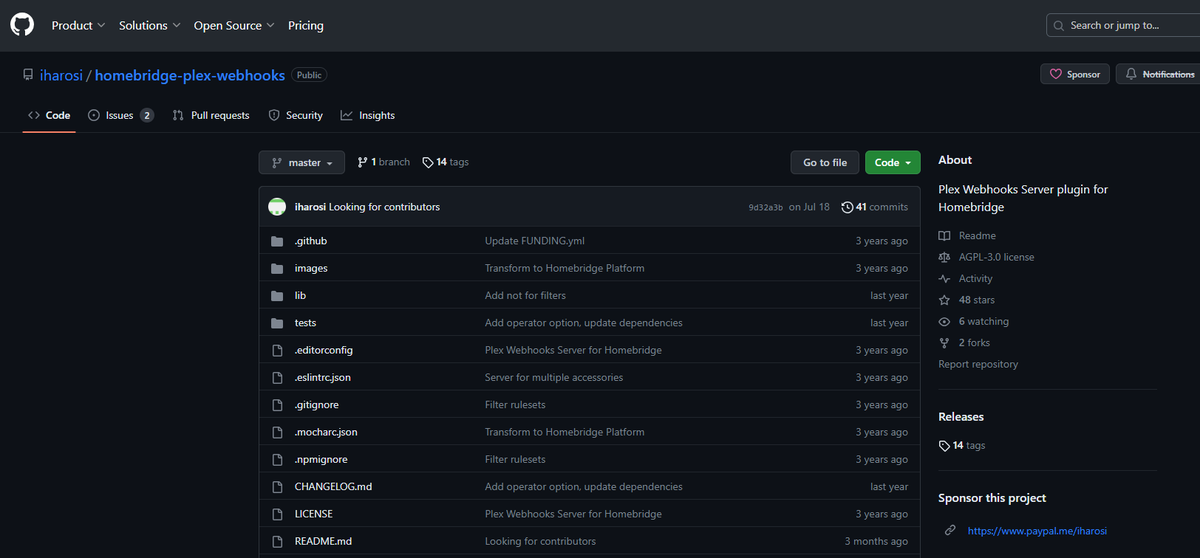Open the master branch selector
The width and height of the screenshot is (1200, 558).
[301, 162]
